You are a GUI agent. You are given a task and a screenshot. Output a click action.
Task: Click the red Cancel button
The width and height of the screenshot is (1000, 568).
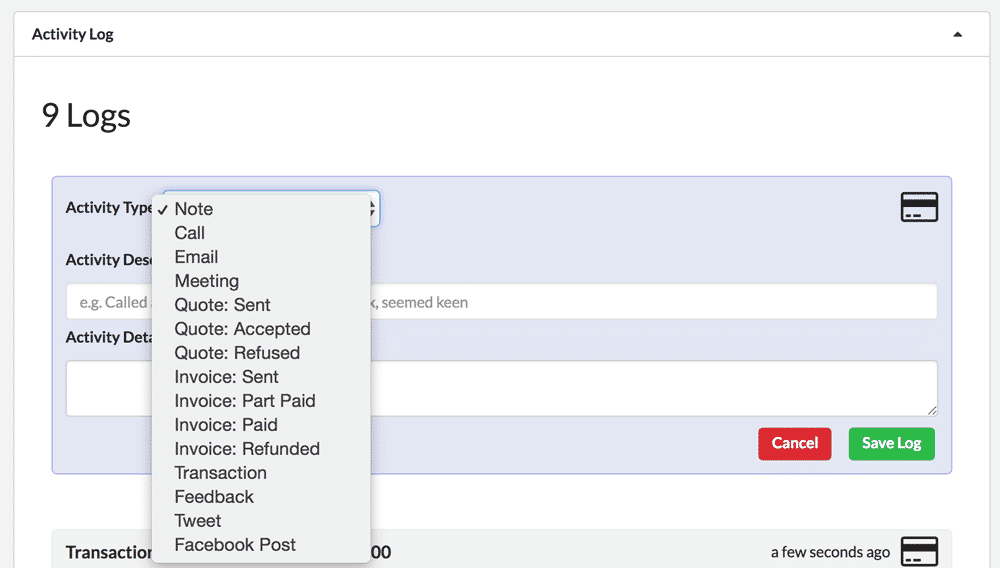[x=795, y=444]
